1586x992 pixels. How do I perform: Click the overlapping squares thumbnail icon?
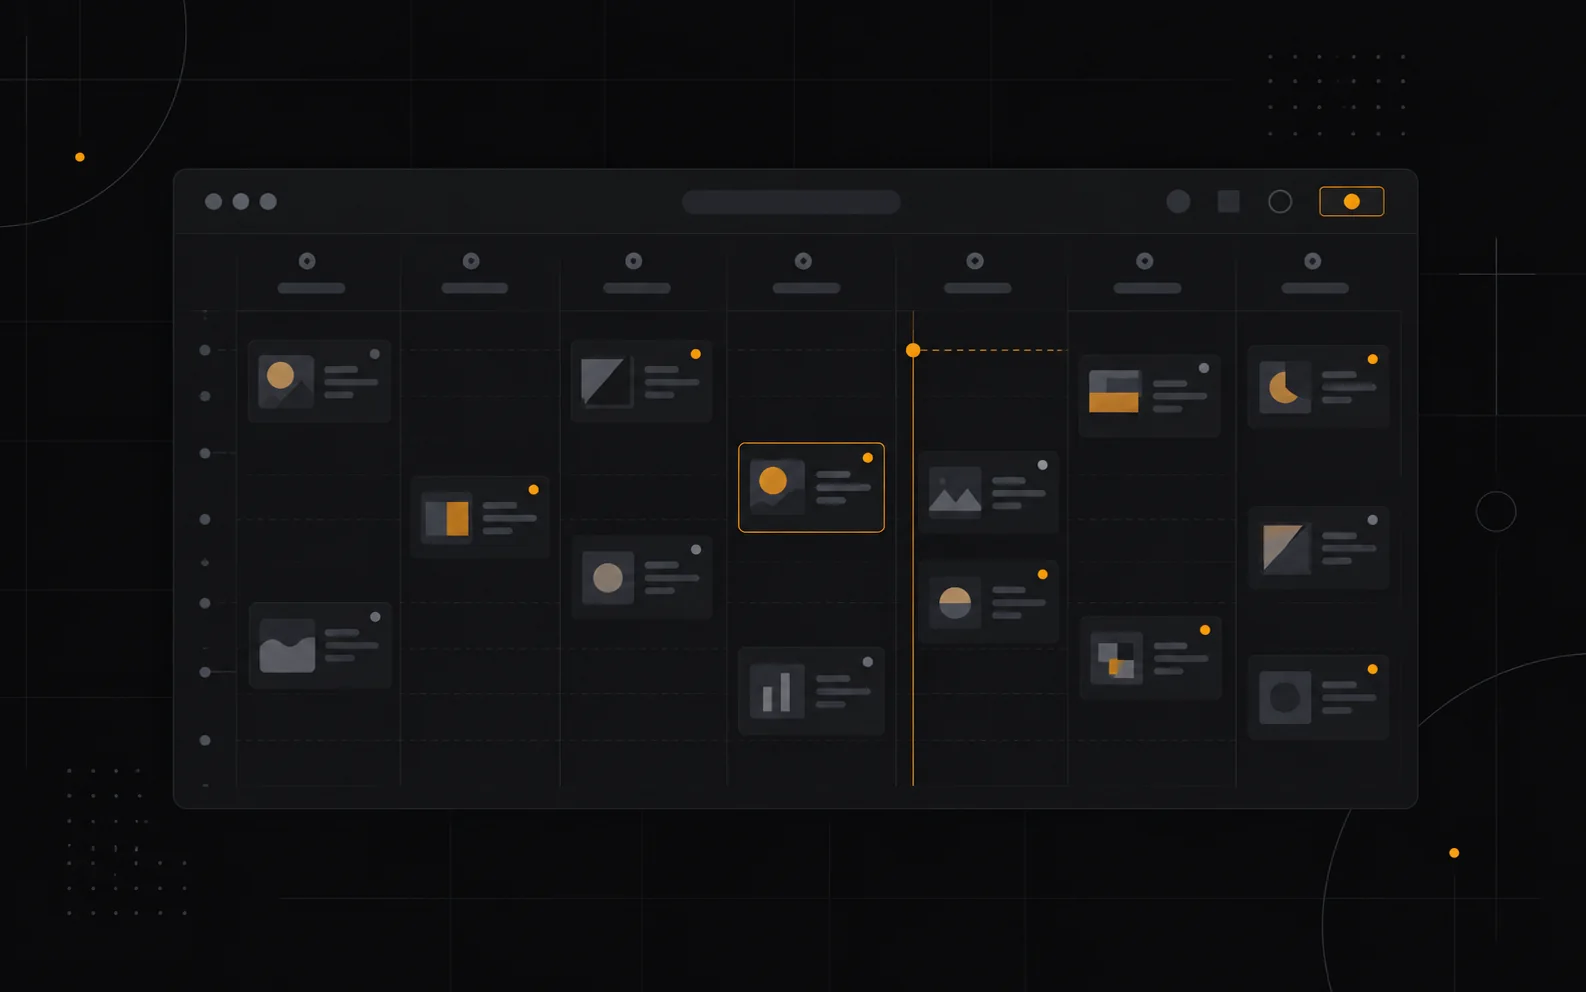click(1116, 658)
